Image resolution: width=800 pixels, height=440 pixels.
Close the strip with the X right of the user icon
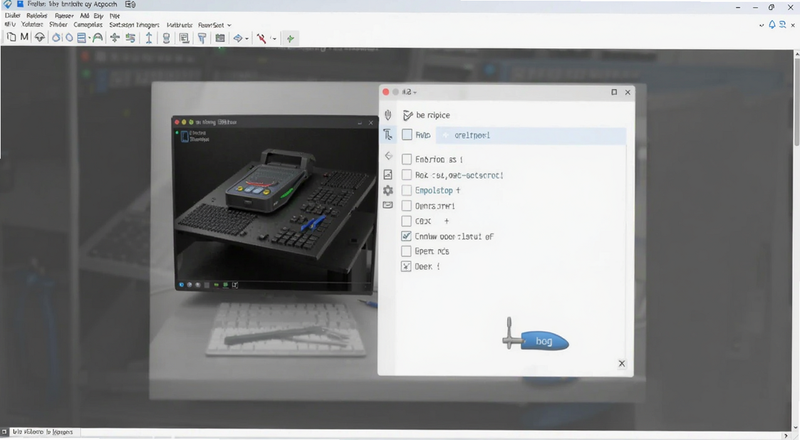(x=791, y=25)
